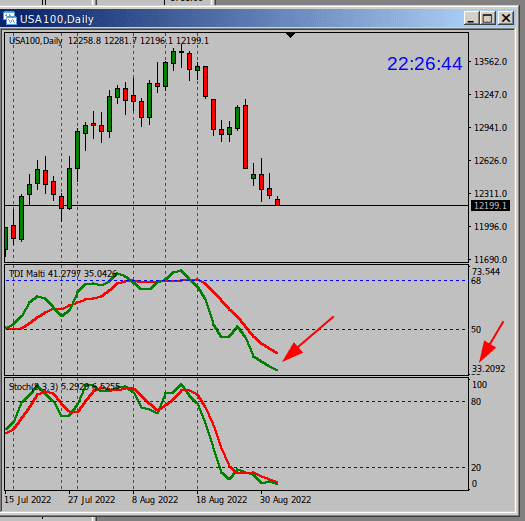Click the USA100,Daily OHLC header text
Image resolution: width=525 pixels, height=521 pixels.
pyautogui.click(x=109, y=41)
